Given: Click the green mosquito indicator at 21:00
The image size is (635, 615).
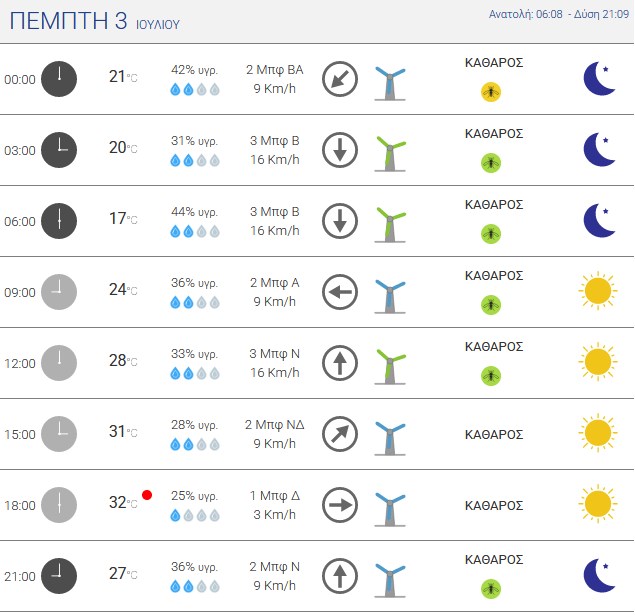Looking at the screenshot, I should point(491,589).
